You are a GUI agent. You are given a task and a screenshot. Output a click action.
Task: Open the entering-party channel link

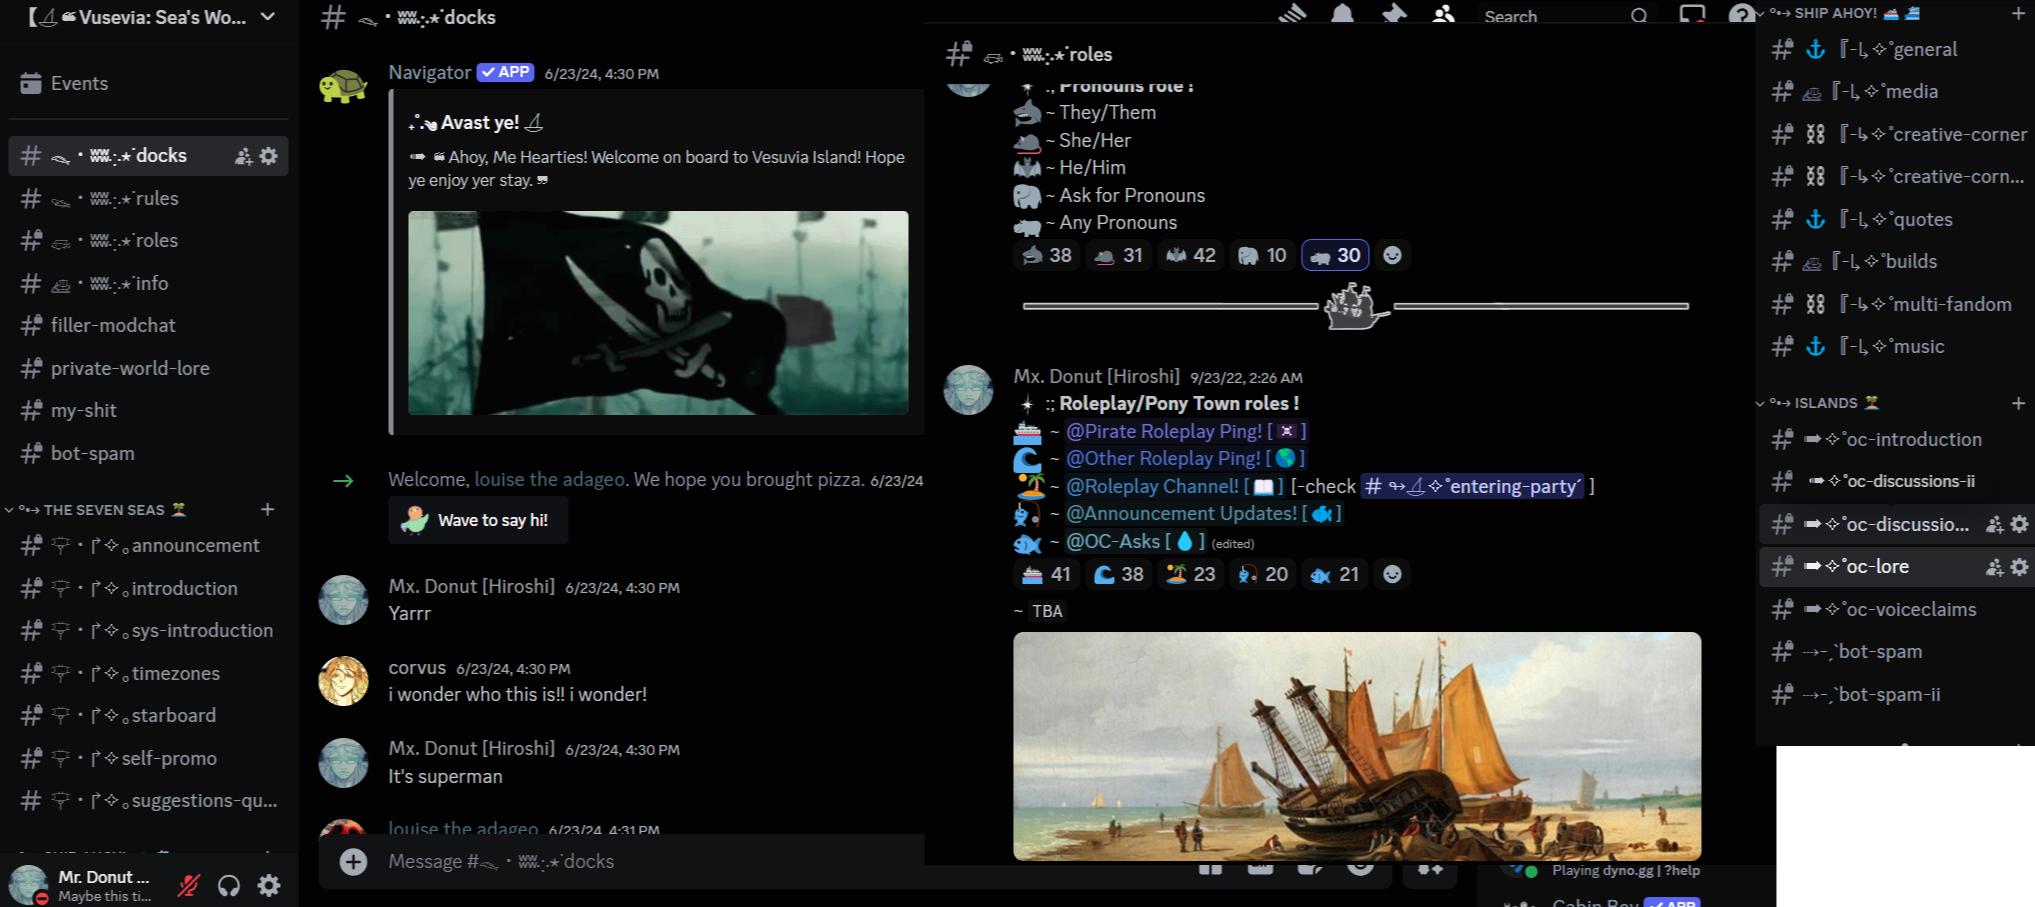tap(1473, 487)
